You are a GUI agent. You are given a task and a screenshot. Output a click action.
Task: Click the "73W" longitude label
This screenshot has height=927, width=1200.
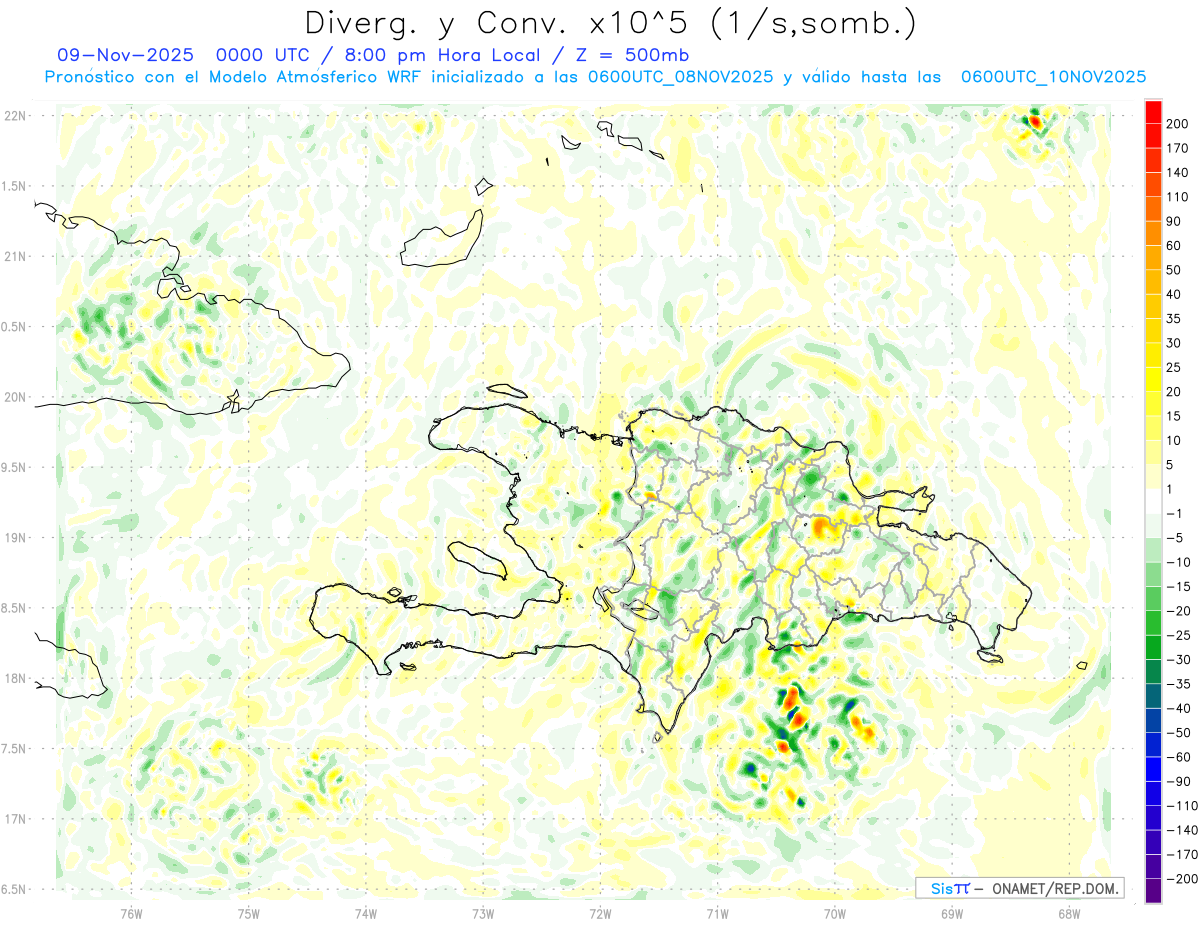(x=483, y=913)
